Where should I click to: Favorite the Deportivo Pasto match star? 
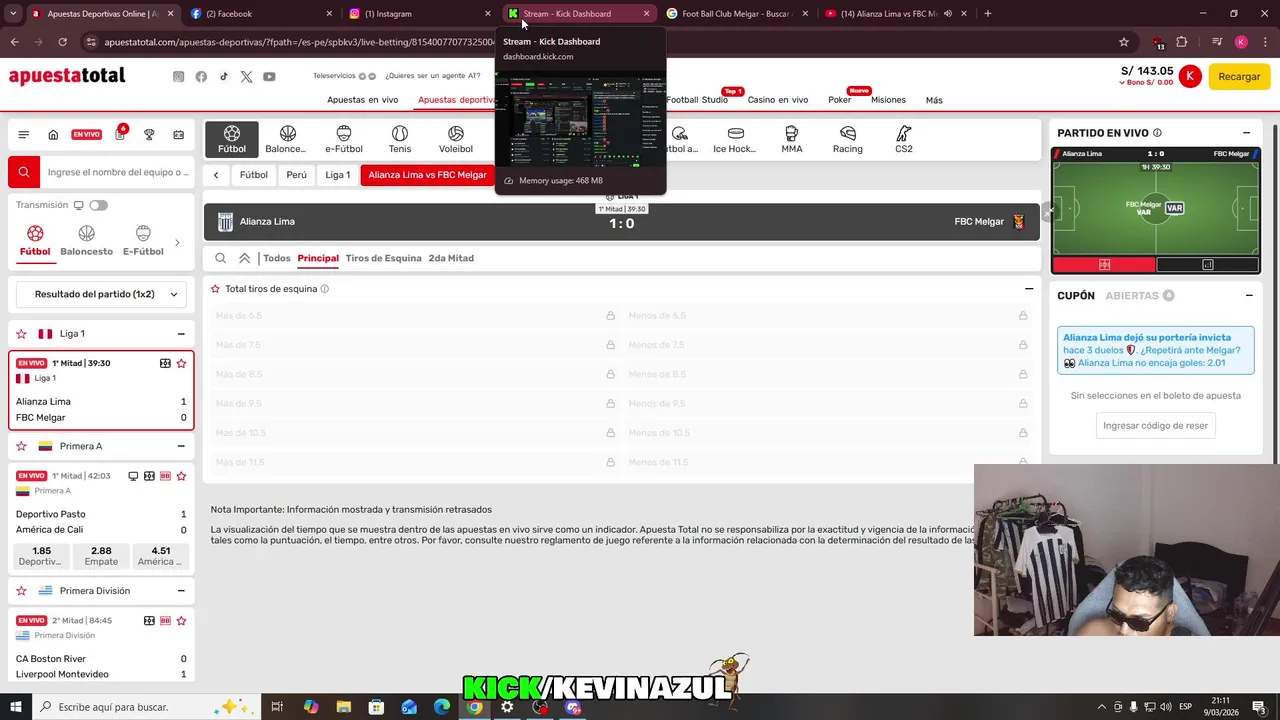tap(181, 476)
